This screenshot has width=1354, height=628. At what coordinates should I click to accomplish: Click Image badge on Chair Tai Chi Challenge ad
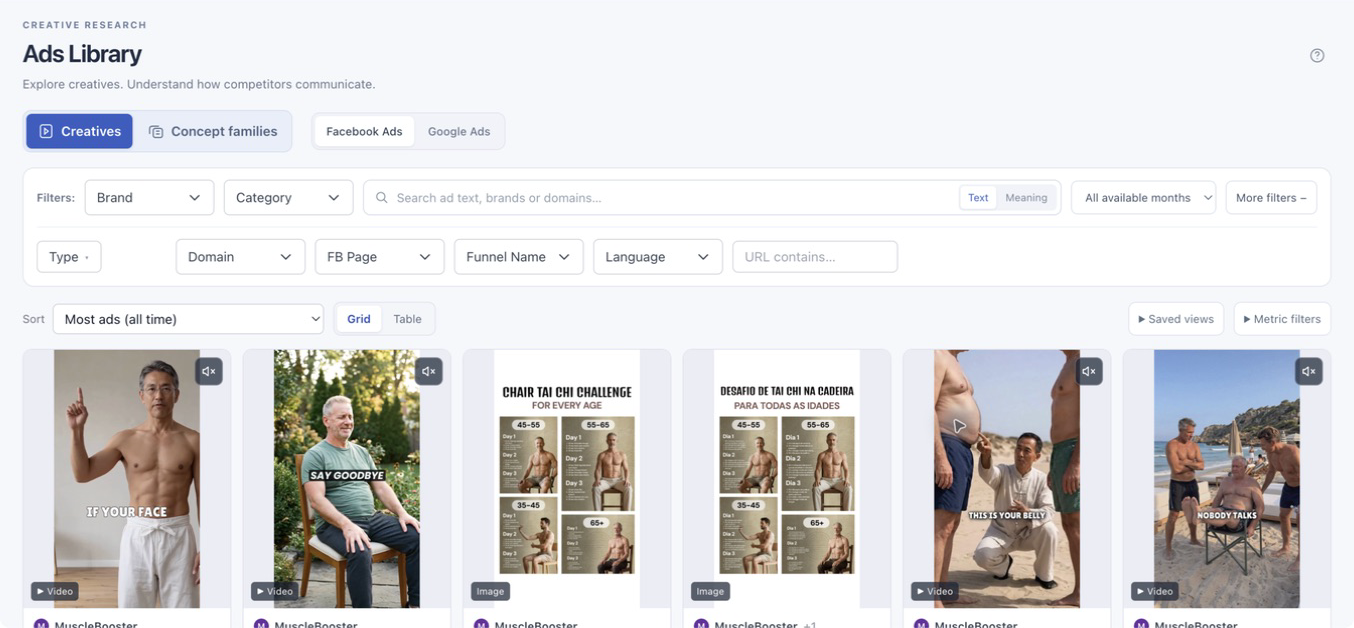(490, 591)
